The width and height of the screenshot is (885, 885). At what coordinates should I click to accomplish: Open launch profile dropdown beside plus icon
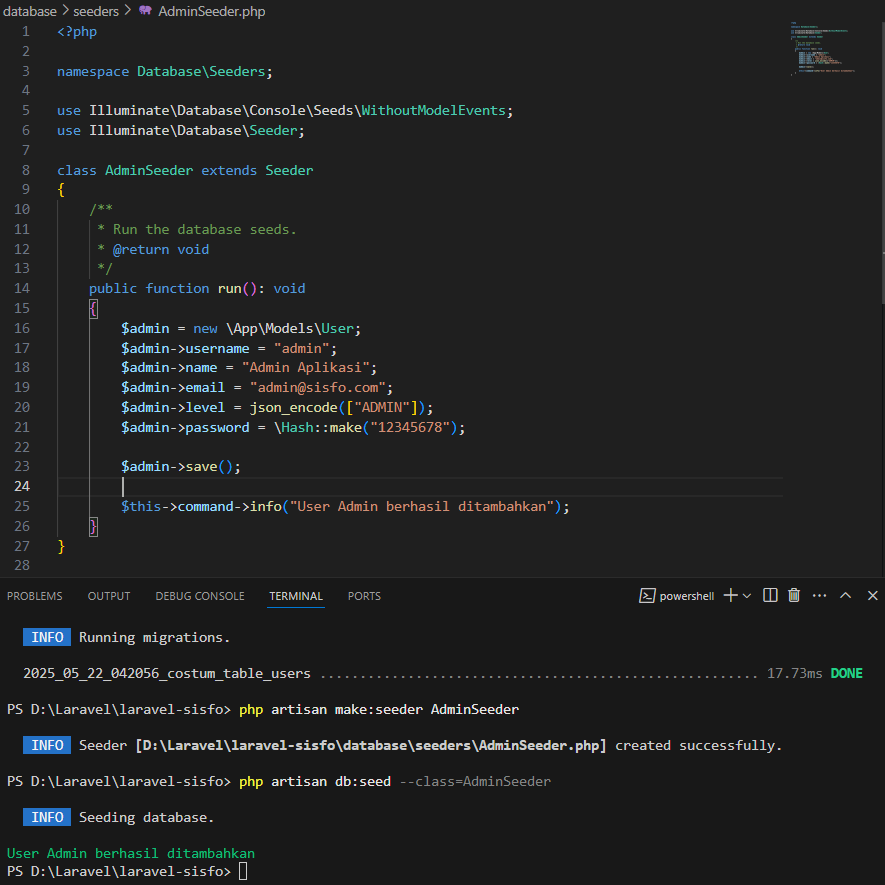click(x=748, y=595)
